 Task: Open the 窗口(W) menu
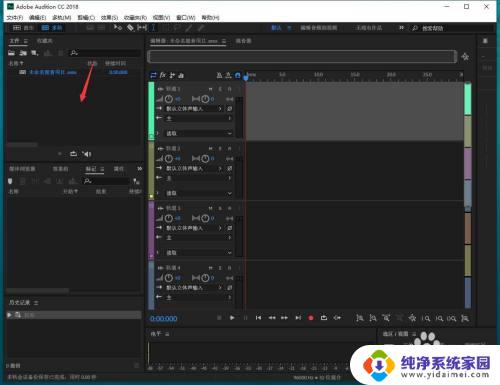click(x=186, y=17)
